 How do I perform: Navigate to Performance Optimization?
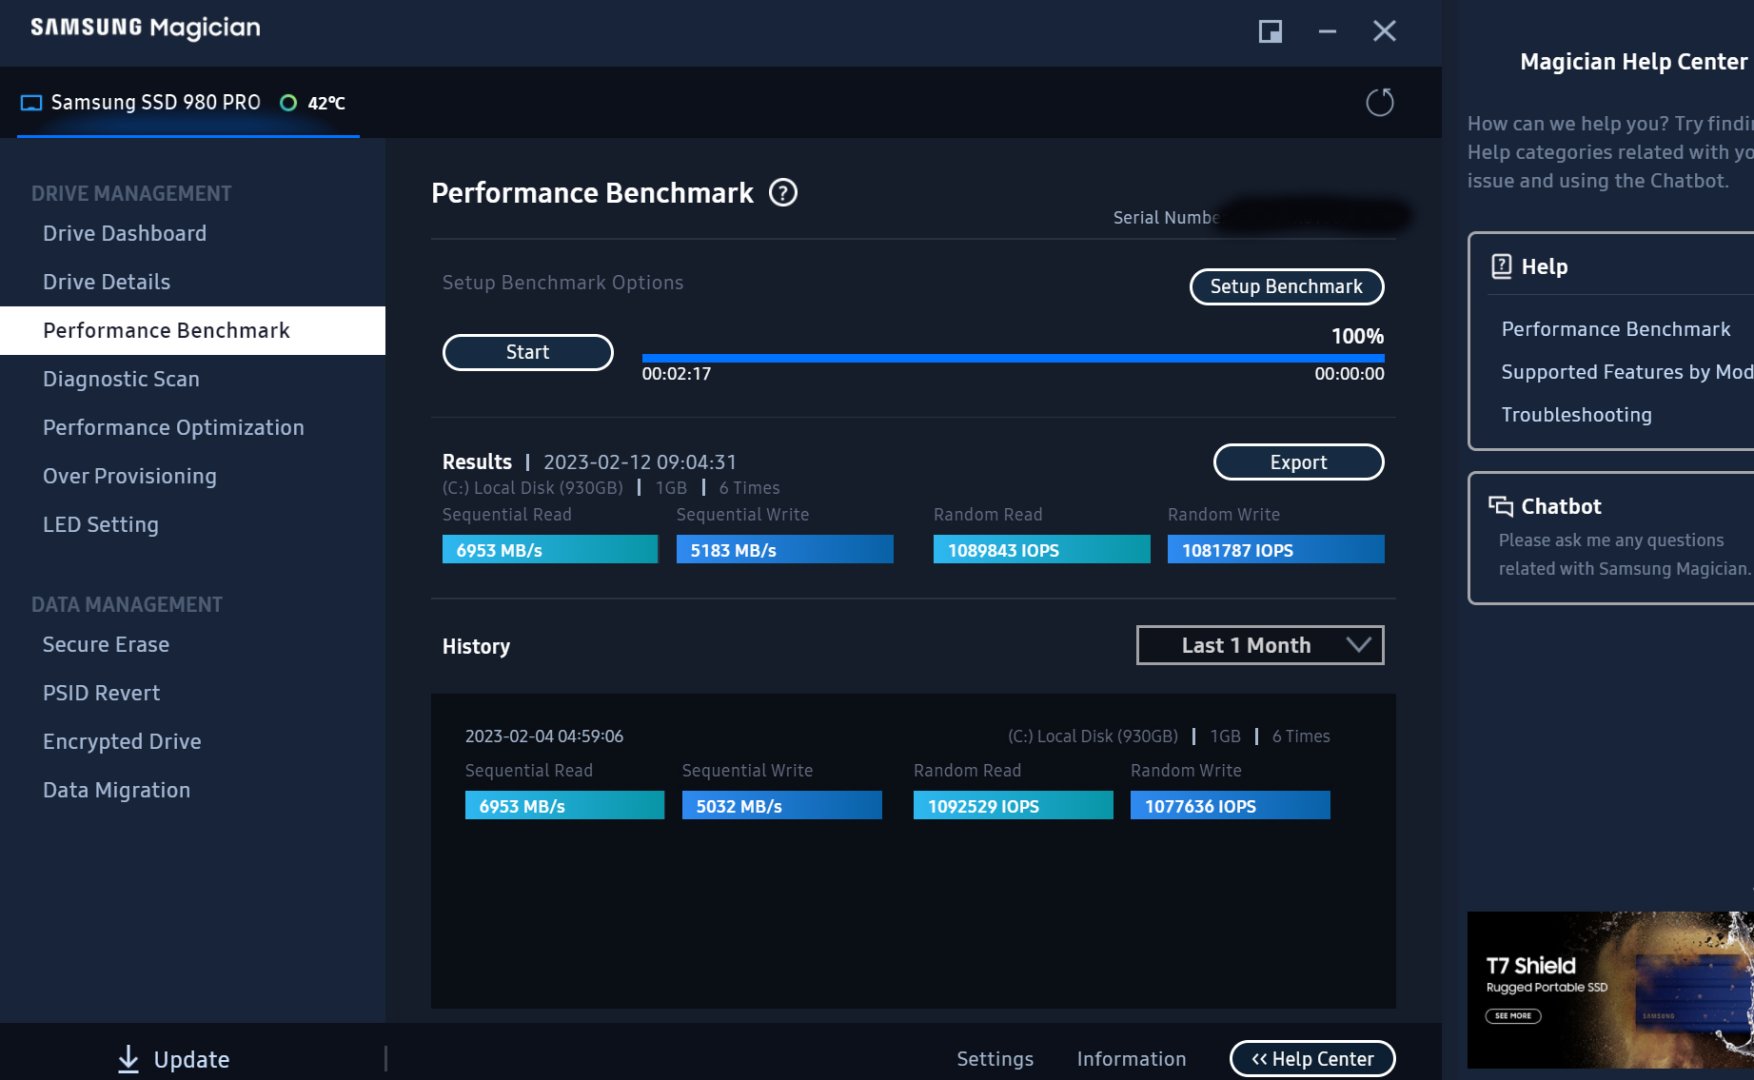(174, 428)
